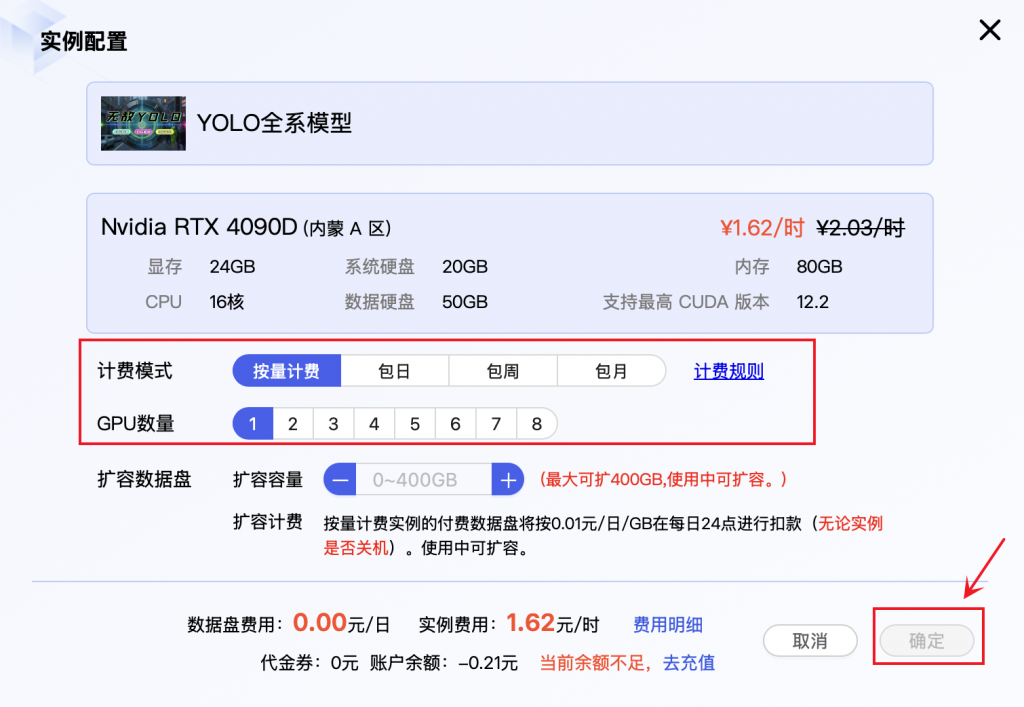Click the 12.2 CUDA version value

pyautogui.click(x=812, y=302)
